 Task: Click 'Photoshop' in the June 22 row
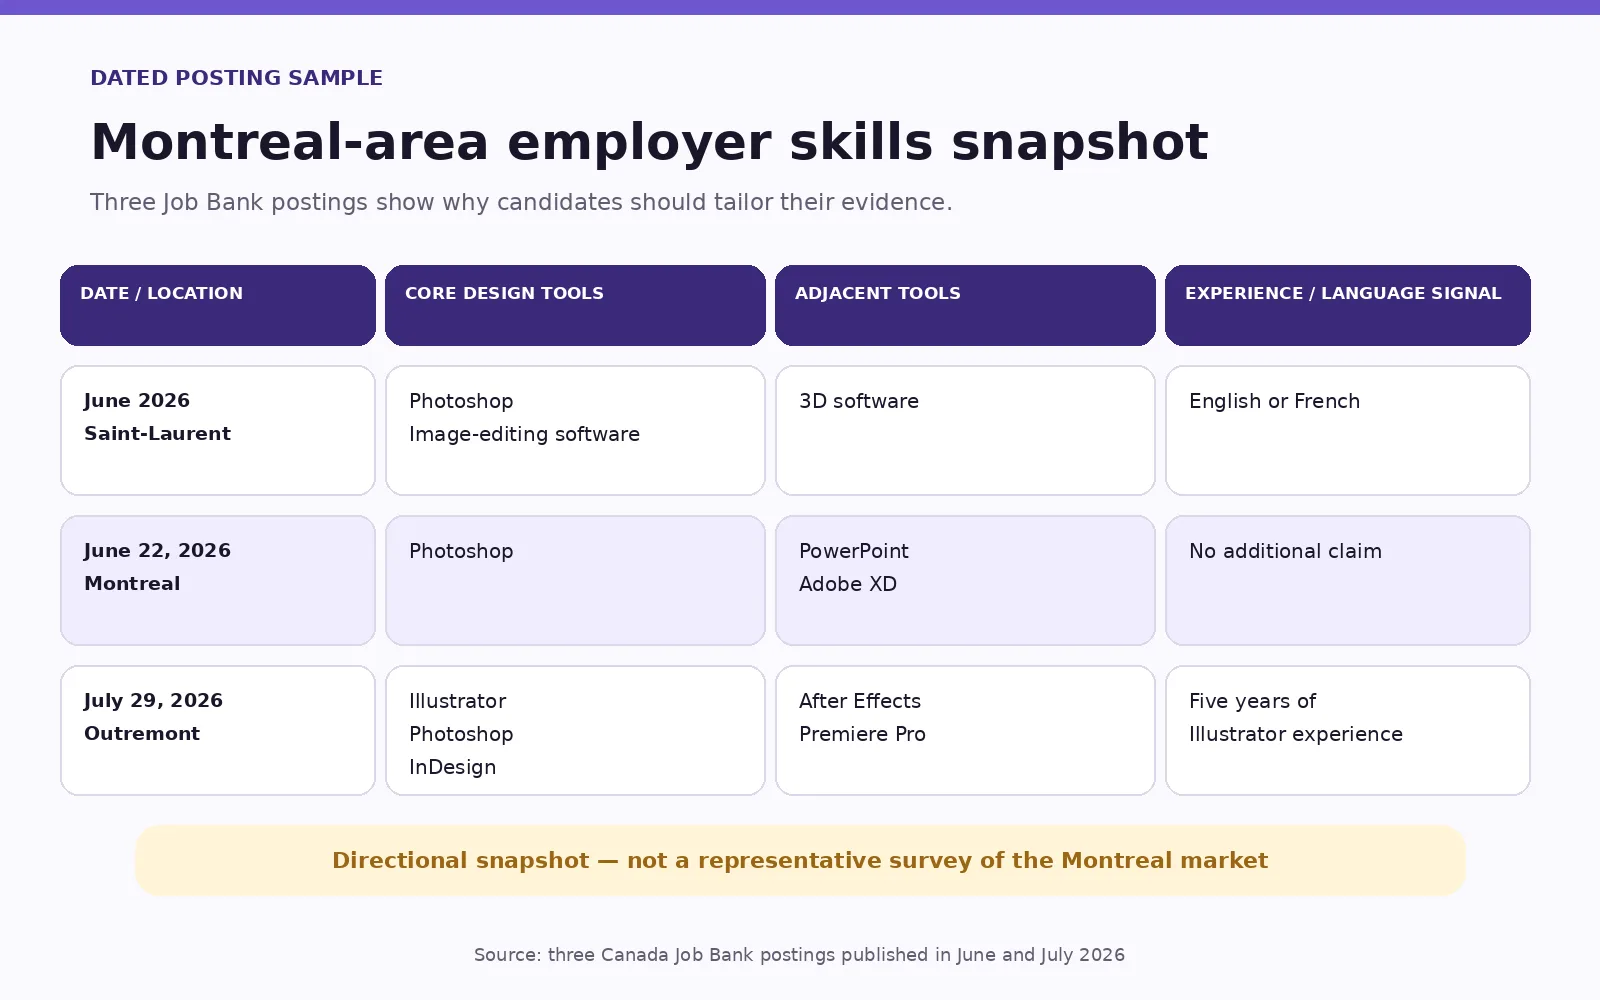pyautogui.click(x=461, y=551)
